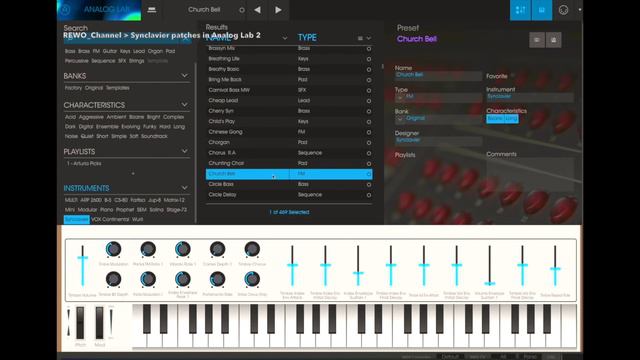Image resolution: width=640 pixels, height=360 pixels.
Task: Open the results list options icon
Action: (x=360, y=38)
